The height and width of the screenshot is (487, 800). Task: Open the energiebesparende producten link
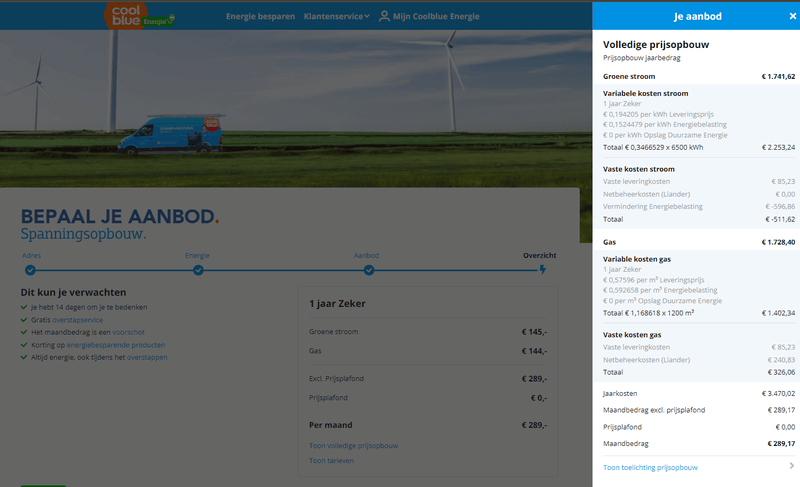click(116, 345)
